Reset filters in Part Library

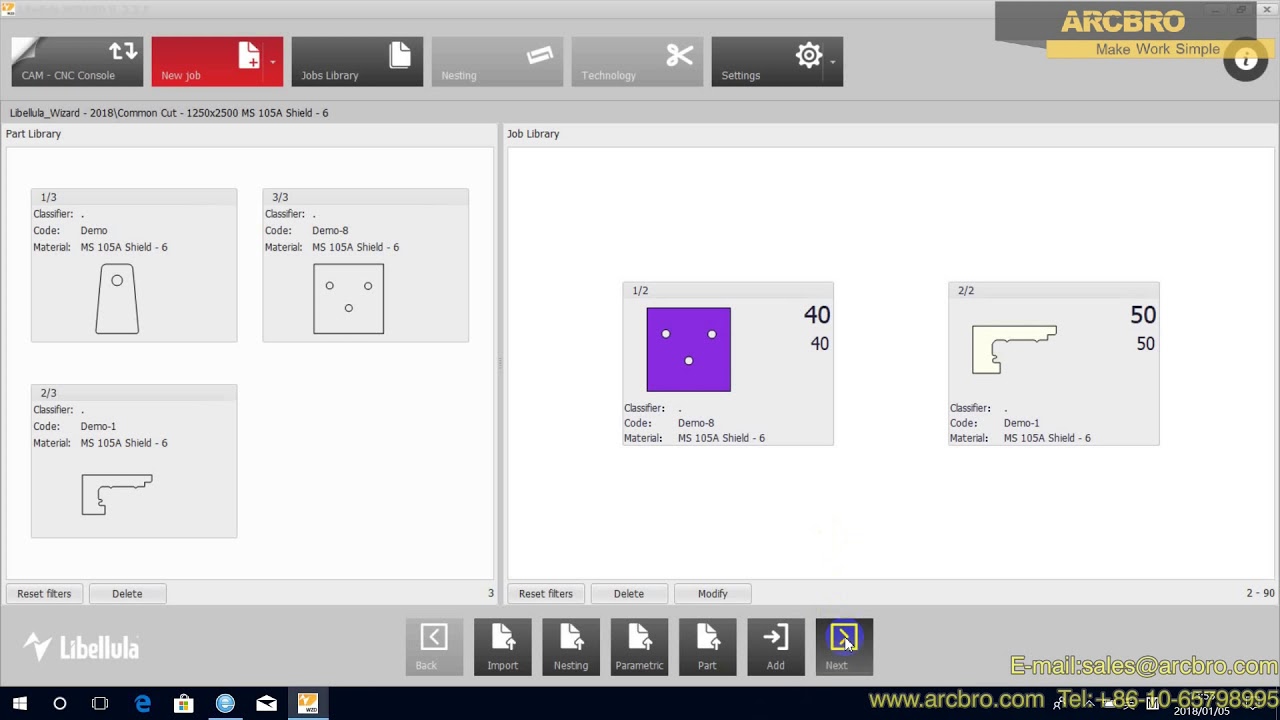(x=44, y=593)
